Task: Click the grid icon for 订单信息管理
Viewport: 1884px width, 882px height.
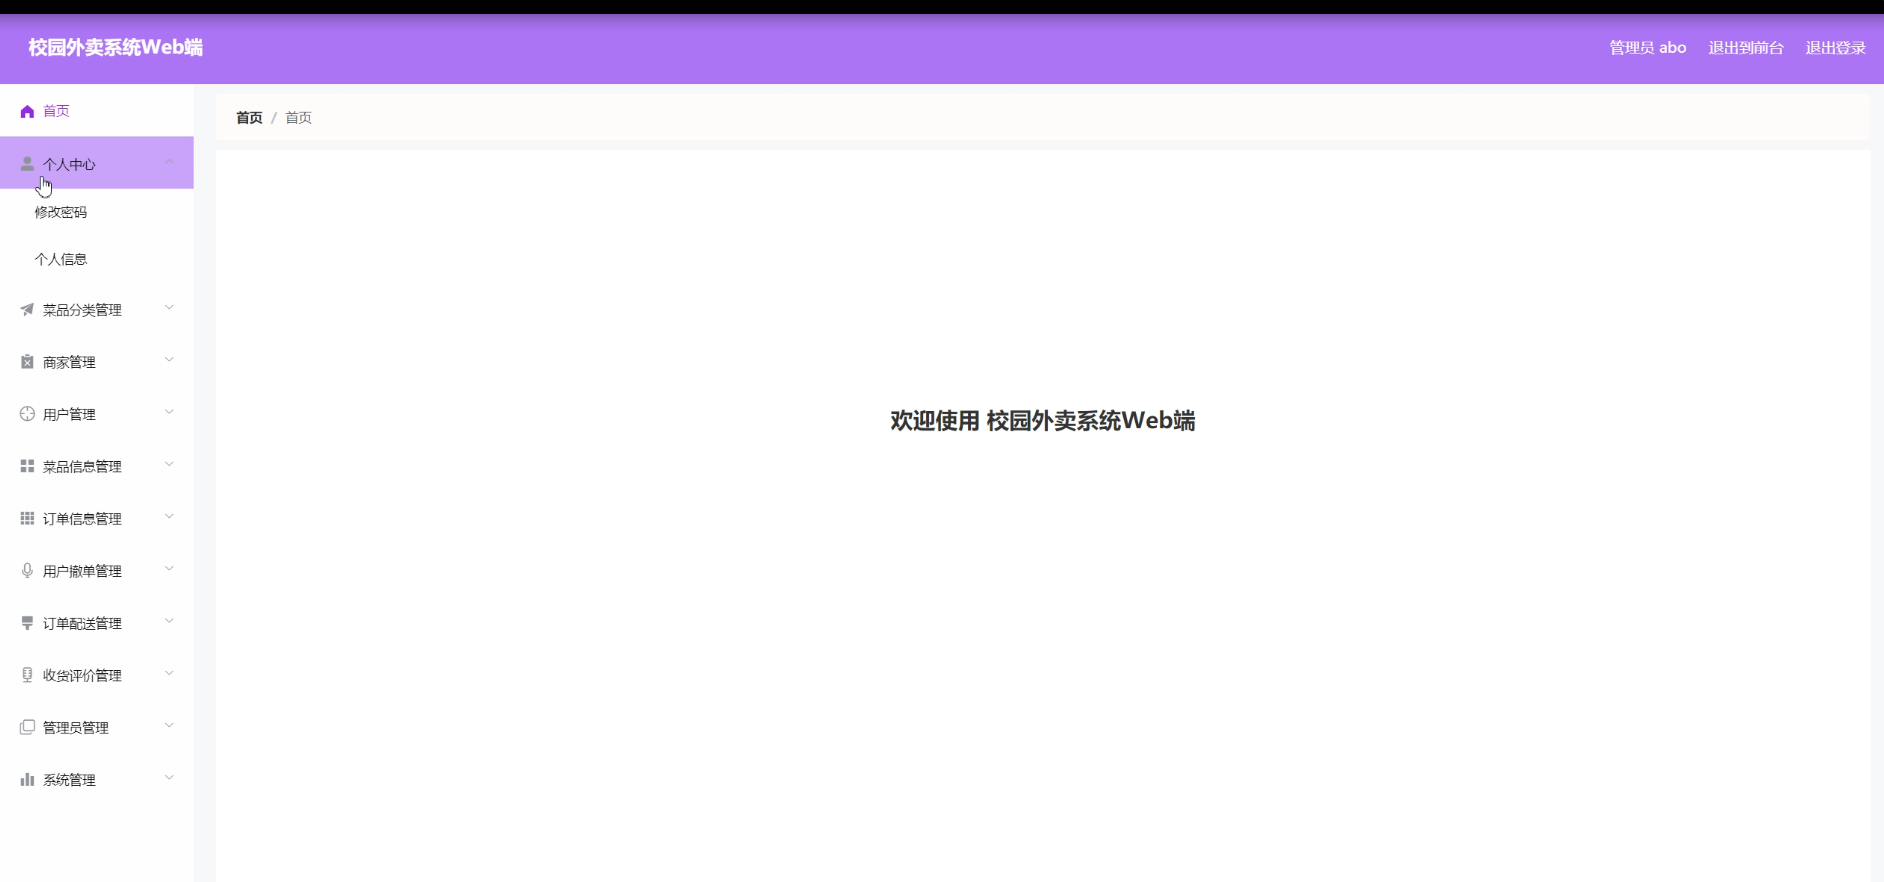Action: pos(27,518)
